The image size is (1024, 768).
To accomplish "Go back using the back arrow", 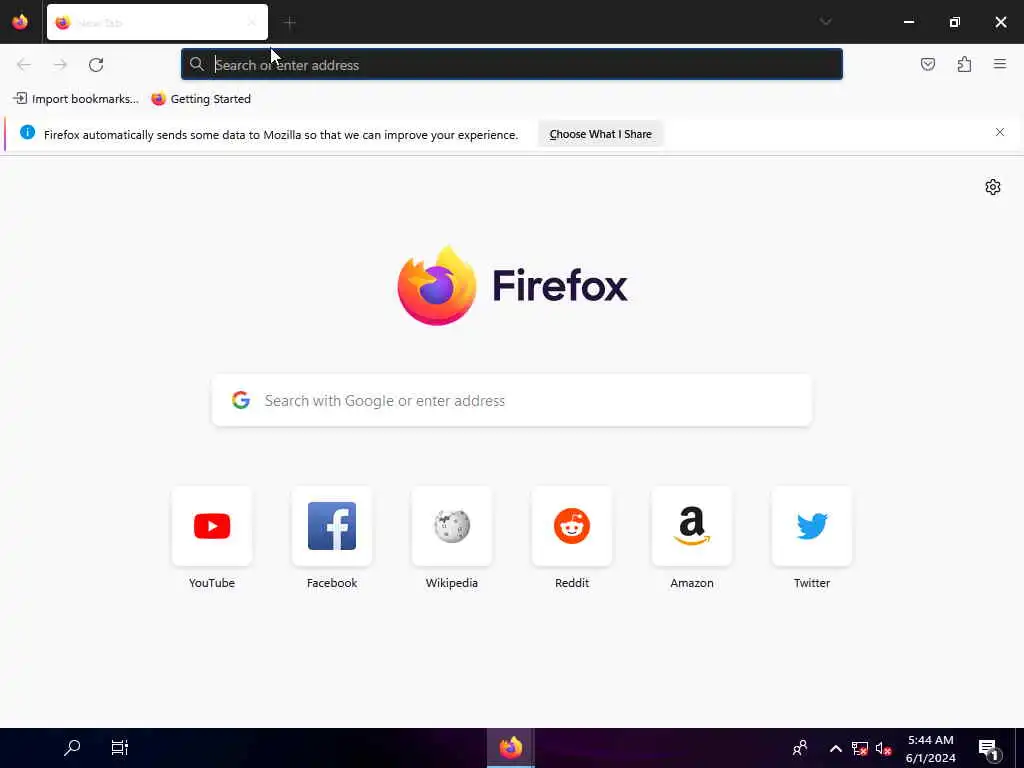I will click(x=24, y=65).
